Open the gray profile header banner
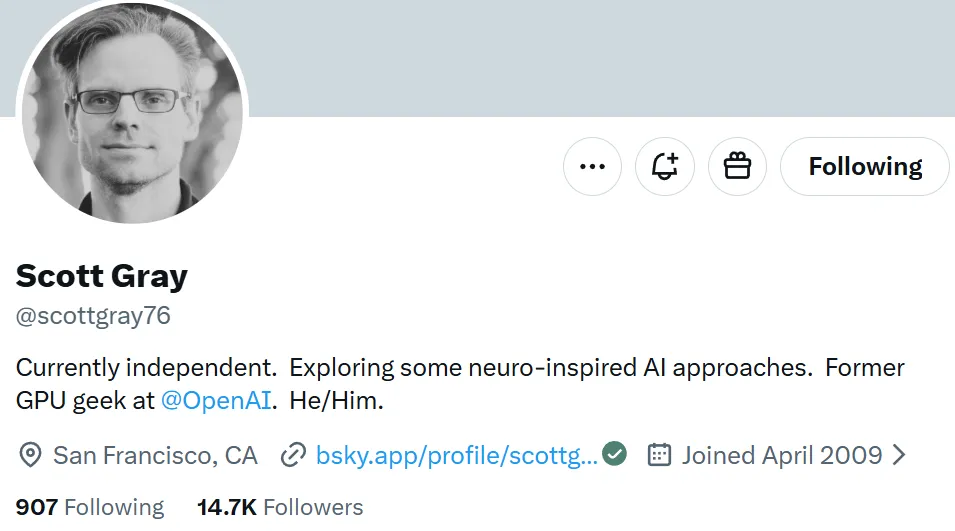This screenshot has height=531, width=955. [600, 58]
